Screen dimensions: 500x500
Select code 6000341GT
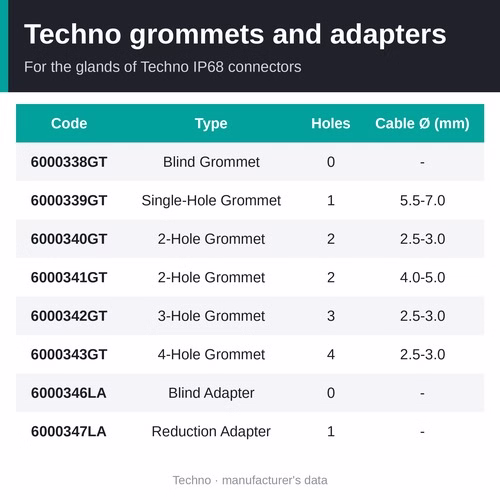click(x=69, y=278)
